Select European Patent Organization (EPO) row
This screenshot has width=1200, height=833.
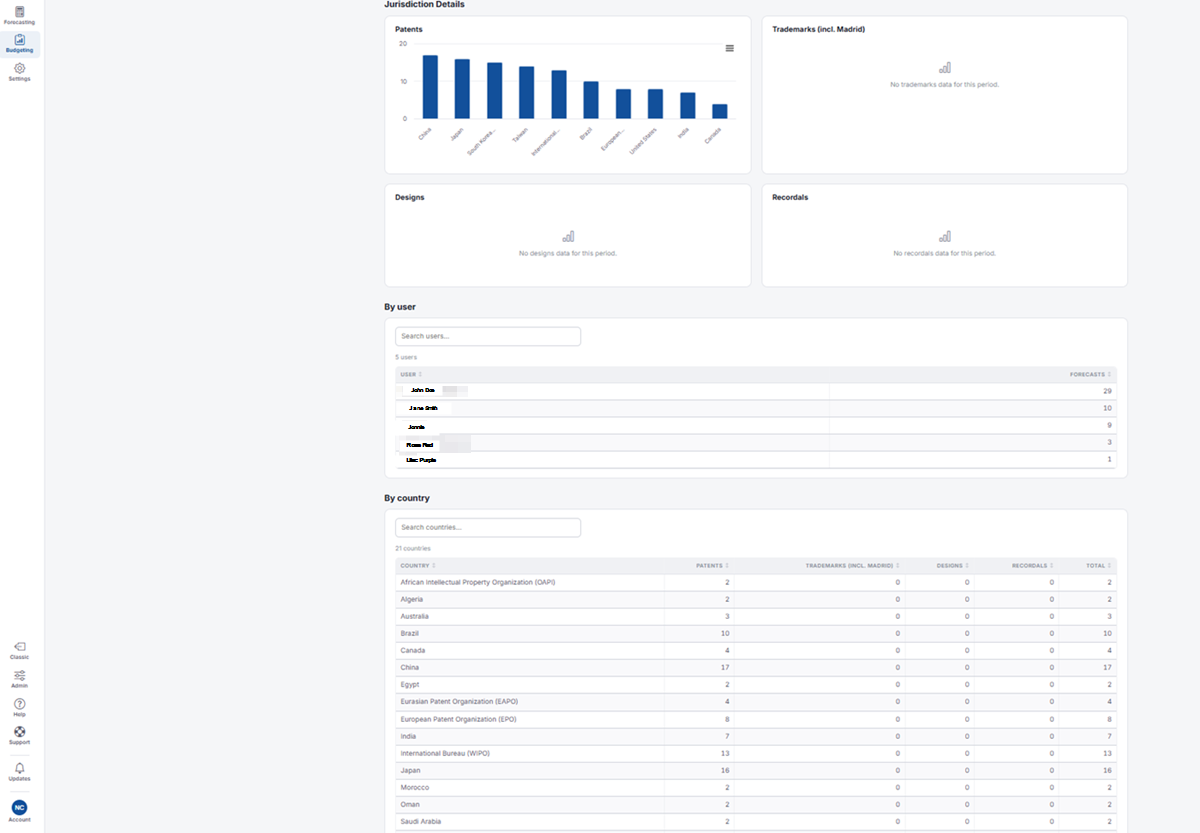click(x=755, y=719)
